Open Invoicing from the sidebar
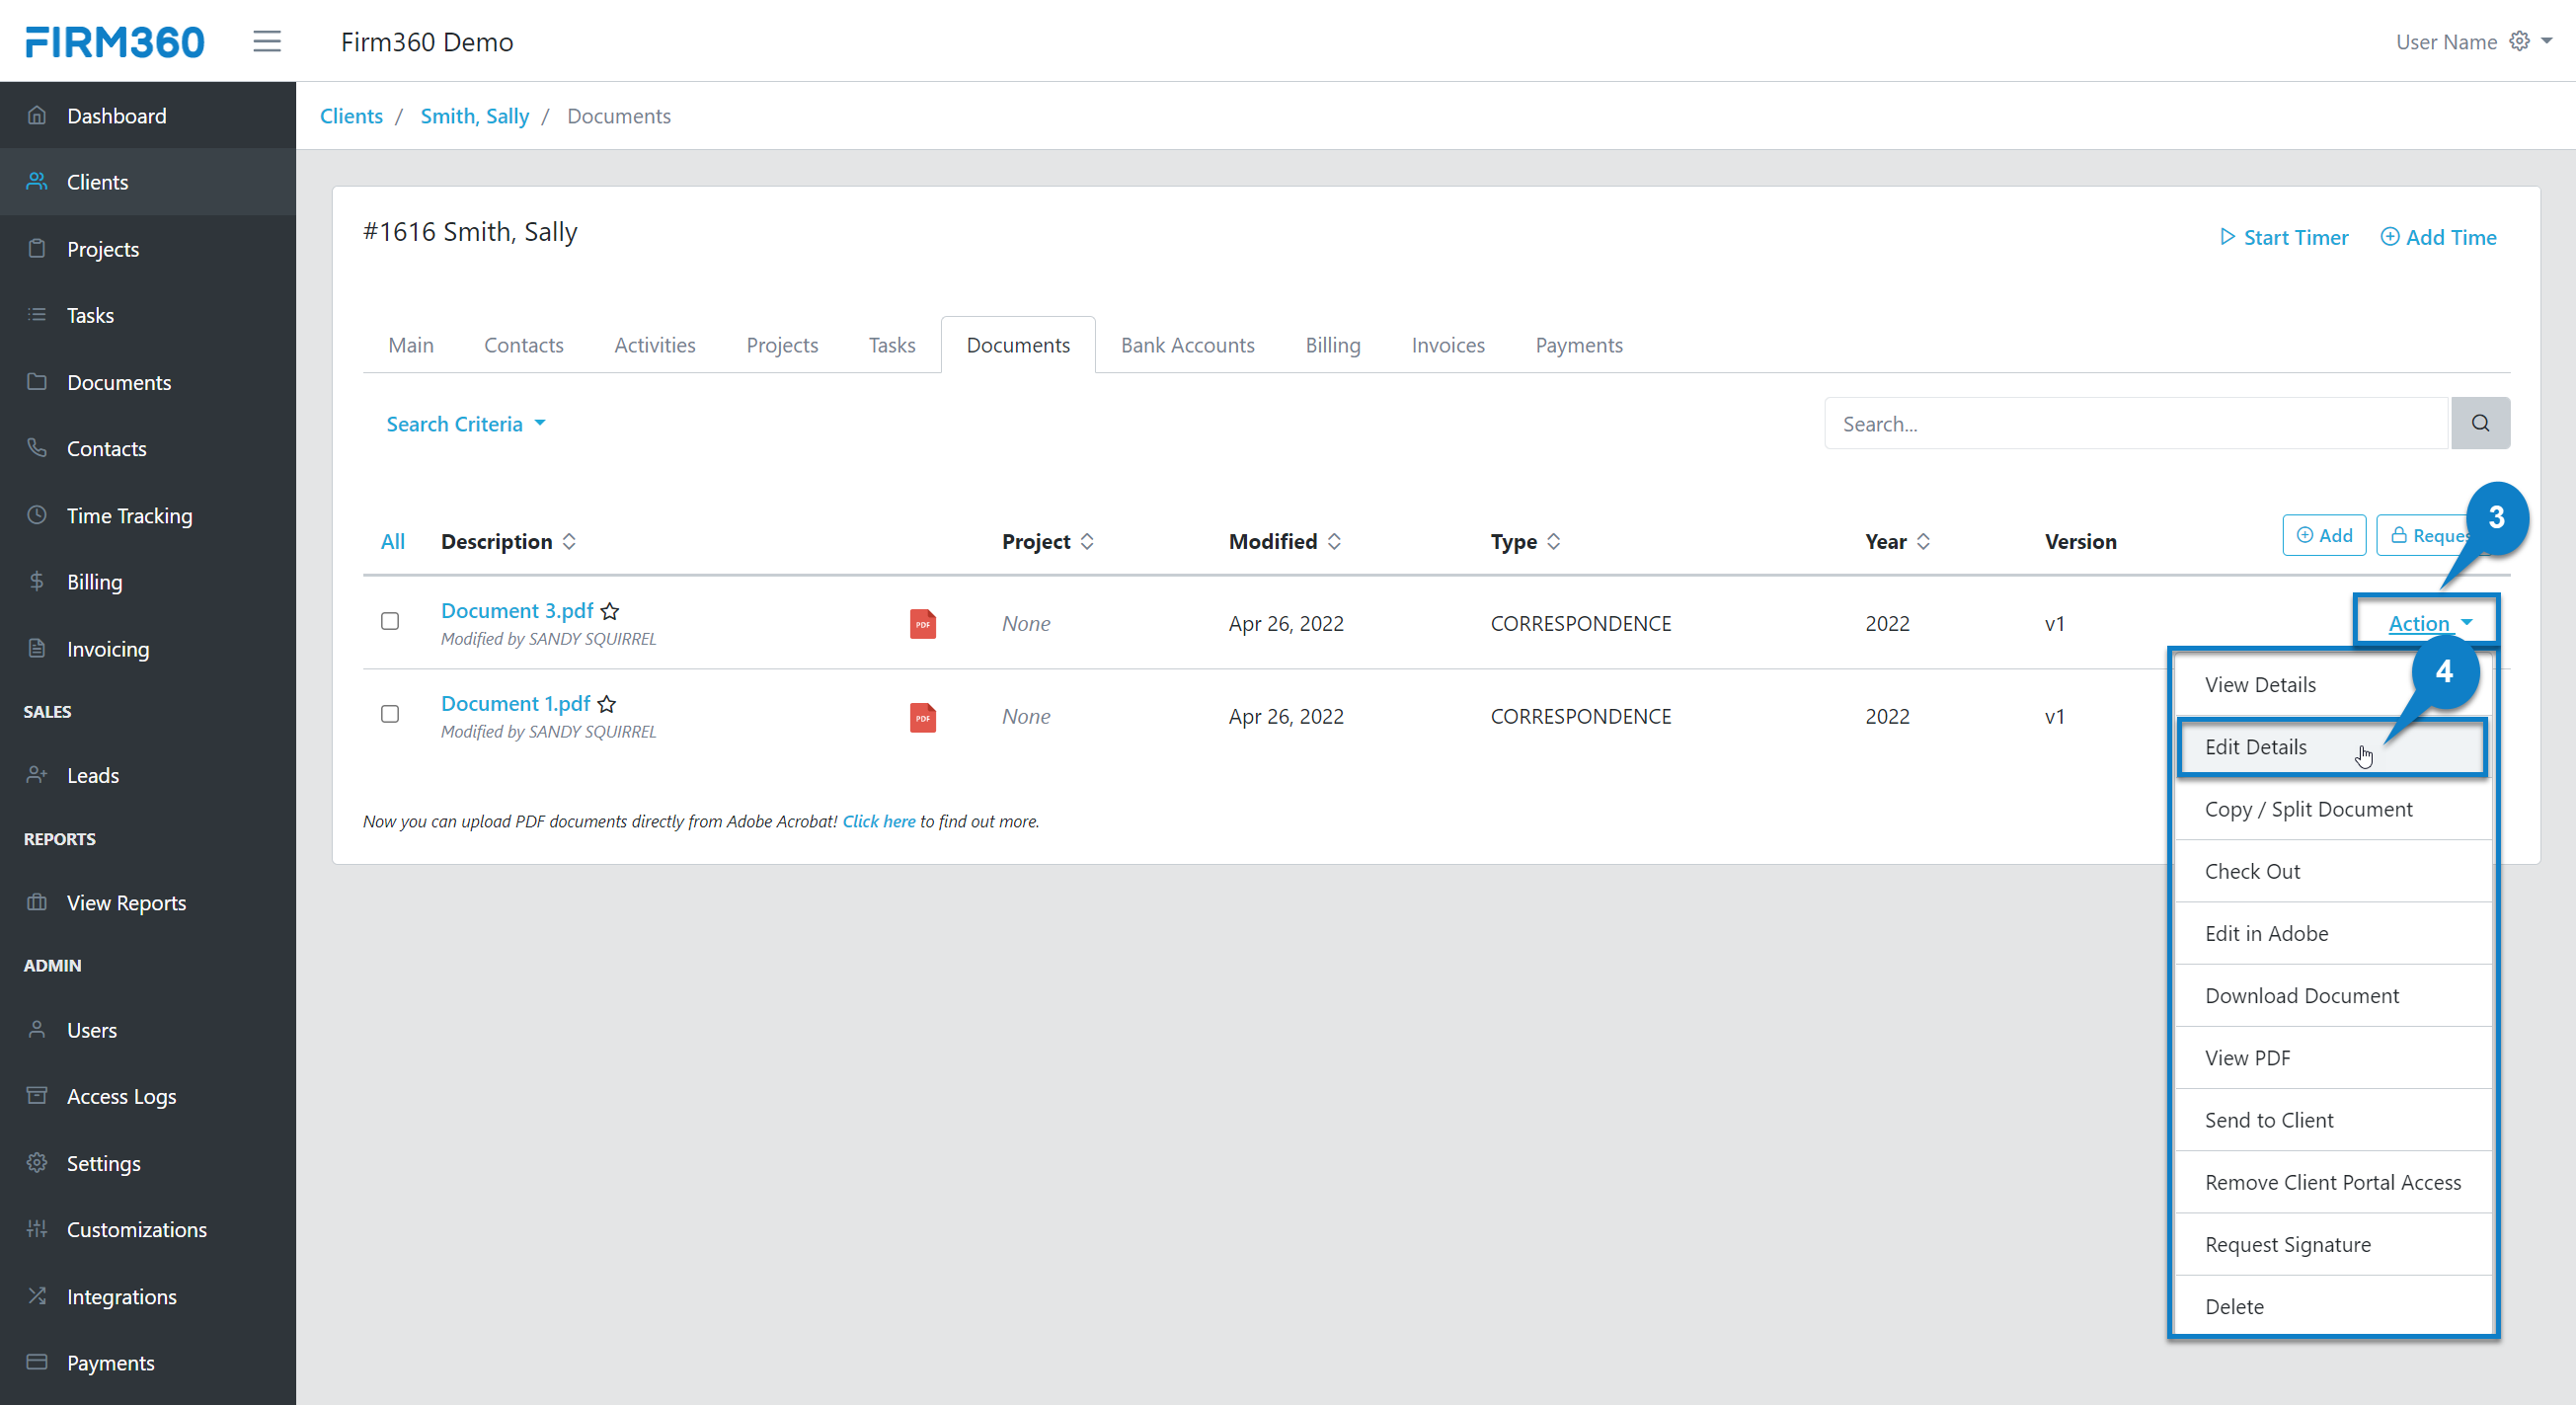 click(x=107, y=648)
